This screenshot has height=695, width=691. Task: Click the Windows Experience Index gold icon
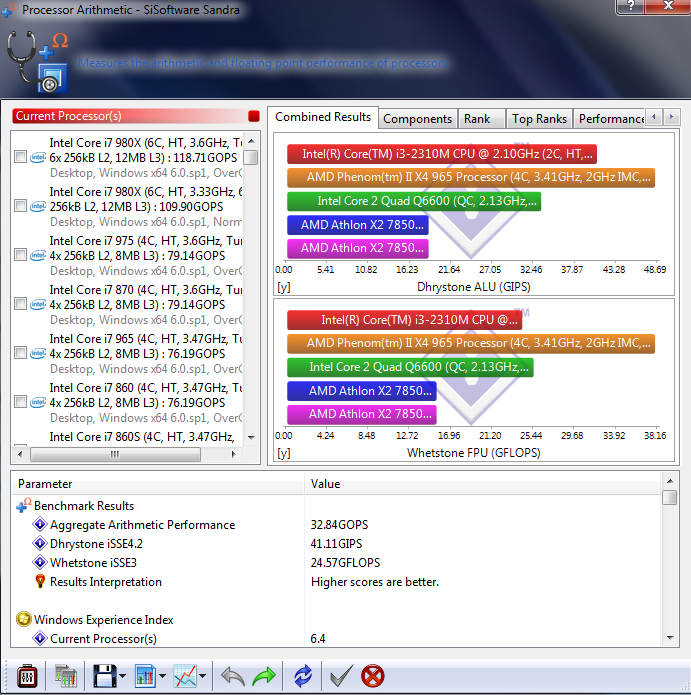pos(23,619)
